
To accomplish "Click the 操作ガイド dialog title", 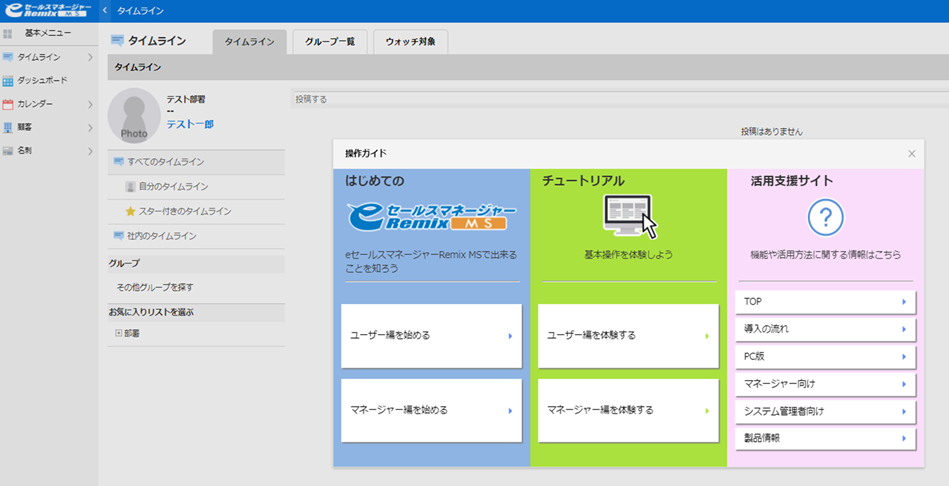I will [x=366, y=154].
